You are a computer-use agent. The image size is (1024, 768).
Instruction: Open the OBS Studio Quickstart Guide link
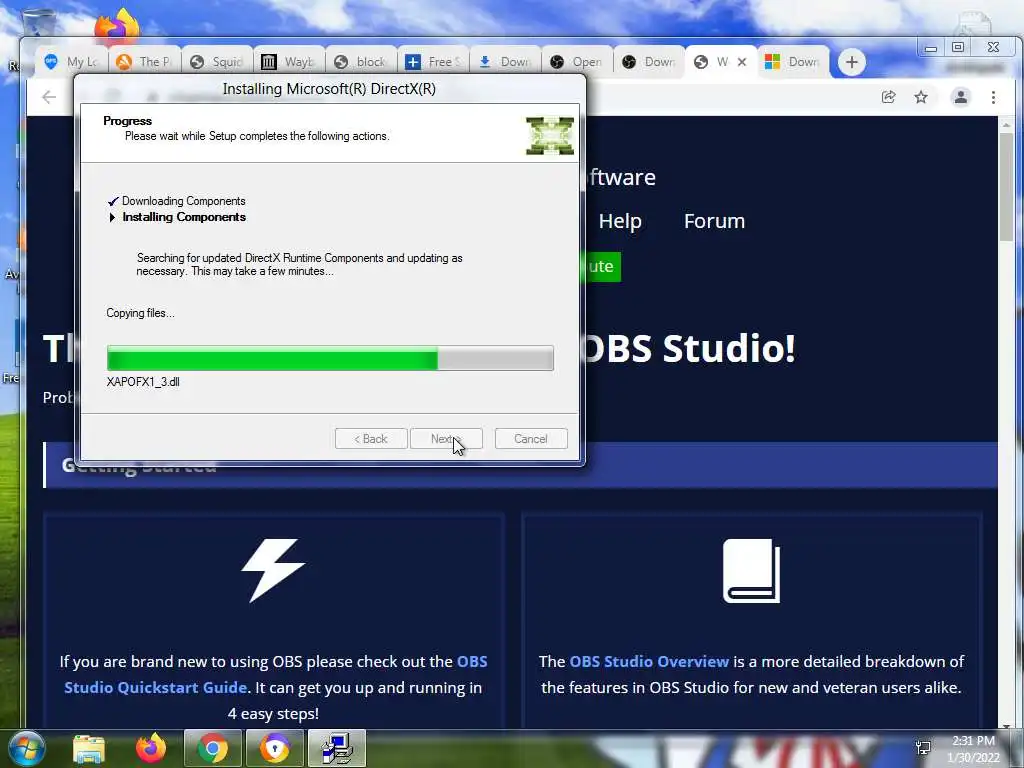click(276, 675)
